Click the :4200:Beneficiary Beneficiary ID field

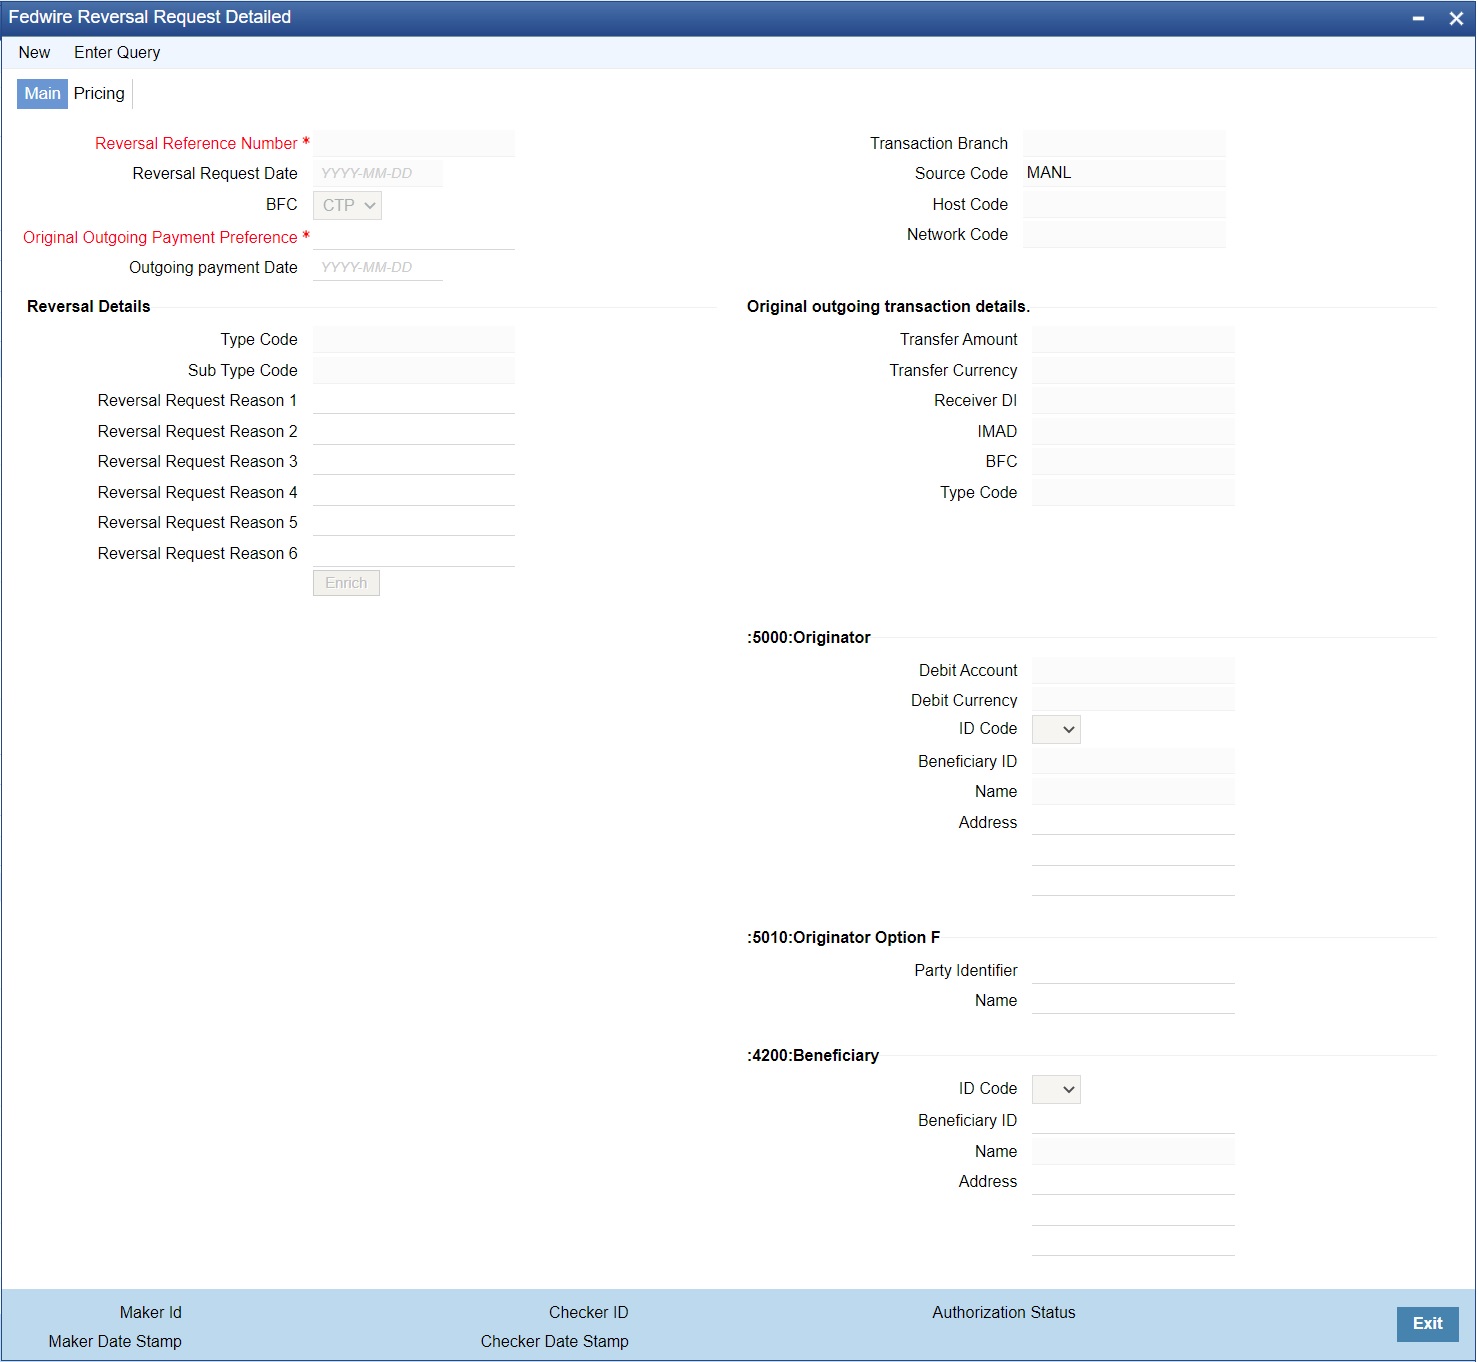click(x=1133, y=1120)
